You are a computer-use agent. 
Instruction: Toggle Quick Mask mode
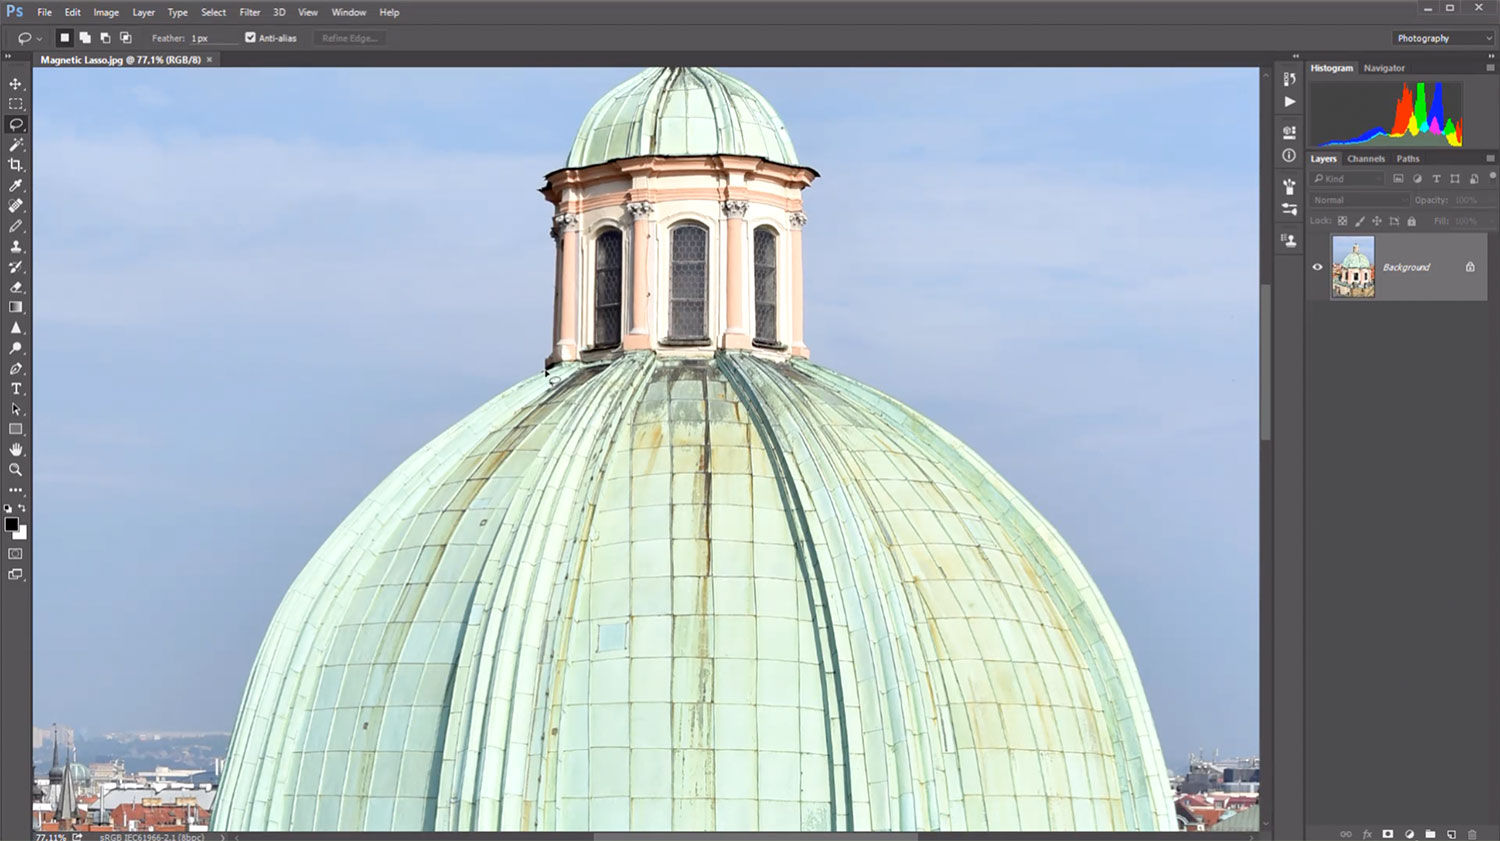click(16, 554)
